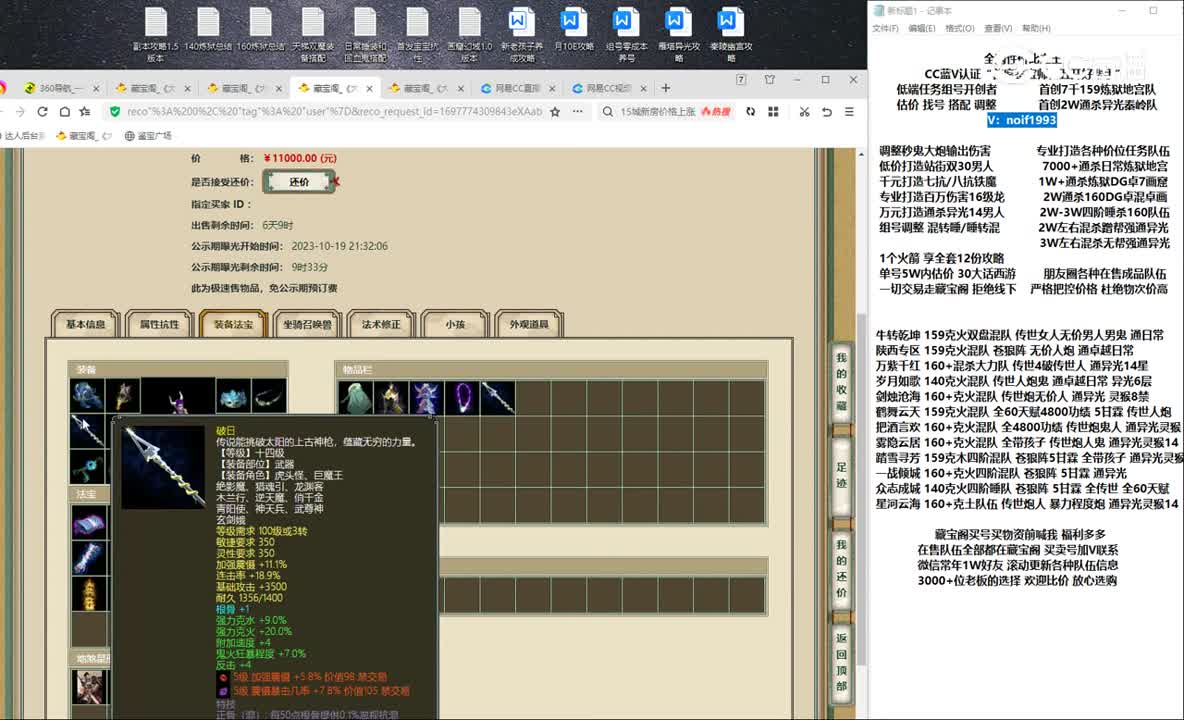Close the 360导航 browser tab
Screen dimensions: 1184x720
tap(96, 88)
